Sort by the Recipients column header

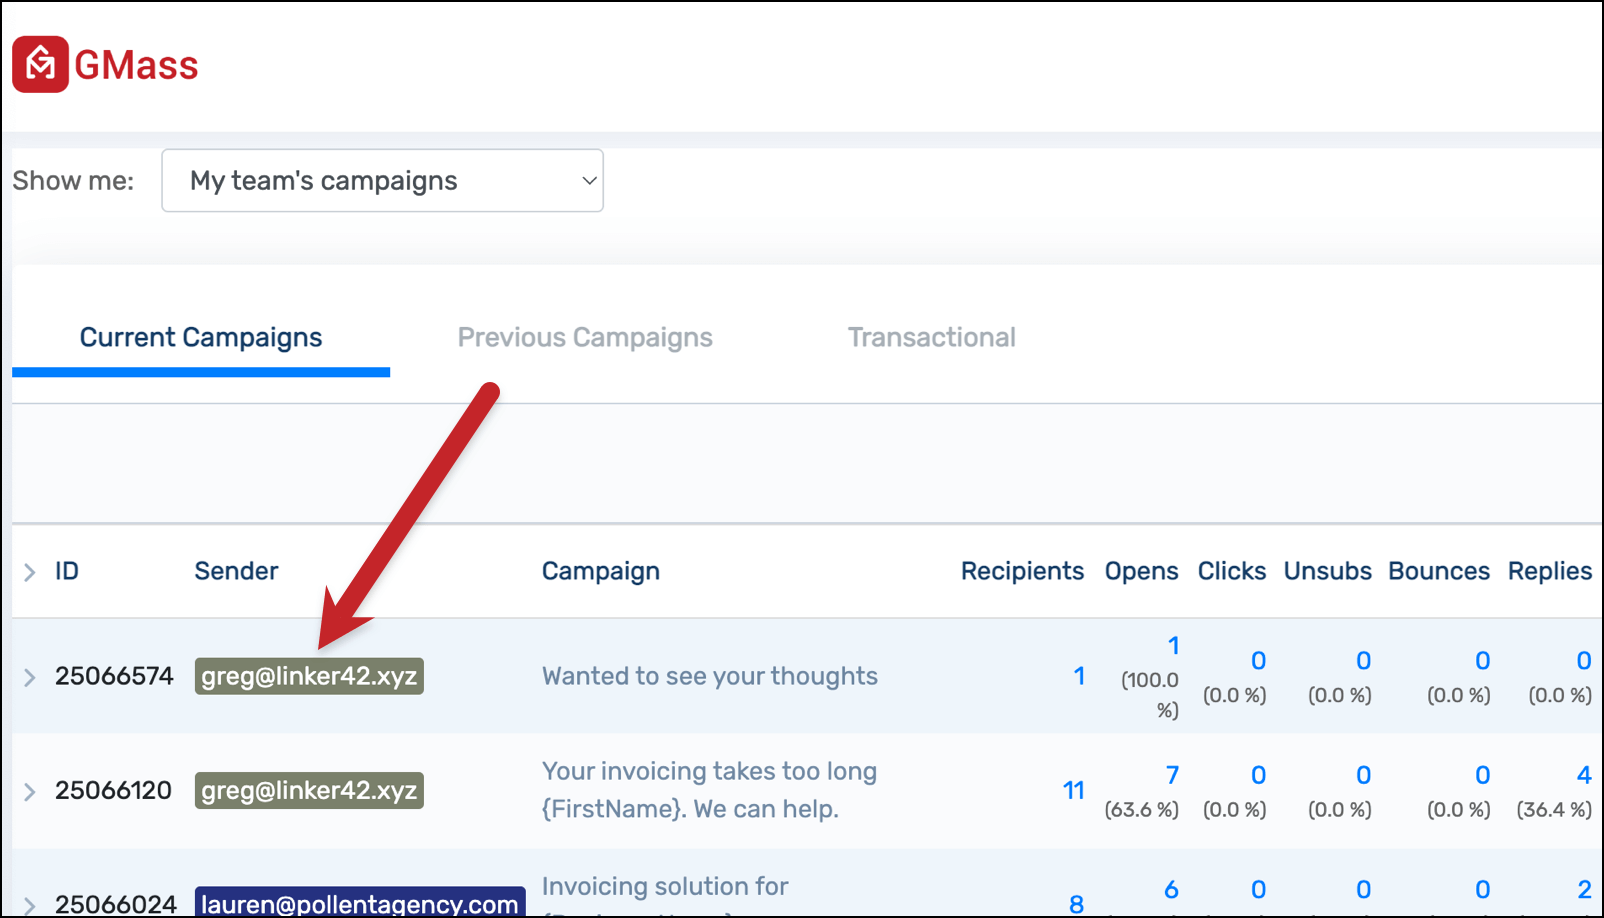point(1022,571)
